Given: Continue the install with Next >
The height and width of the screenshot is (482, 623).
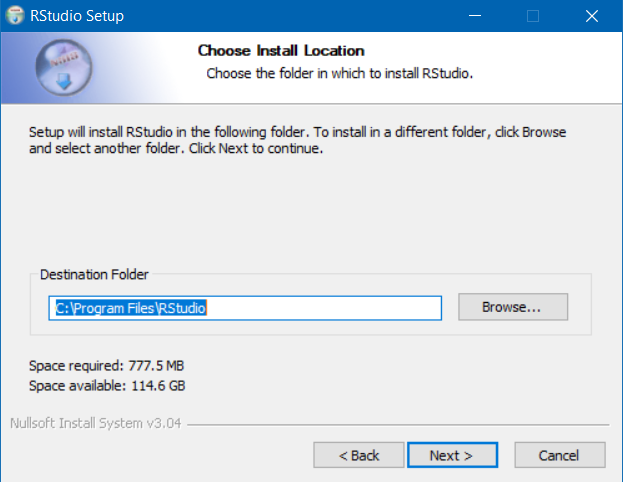Looking at the screenshot, I should (x=452, y=455).
